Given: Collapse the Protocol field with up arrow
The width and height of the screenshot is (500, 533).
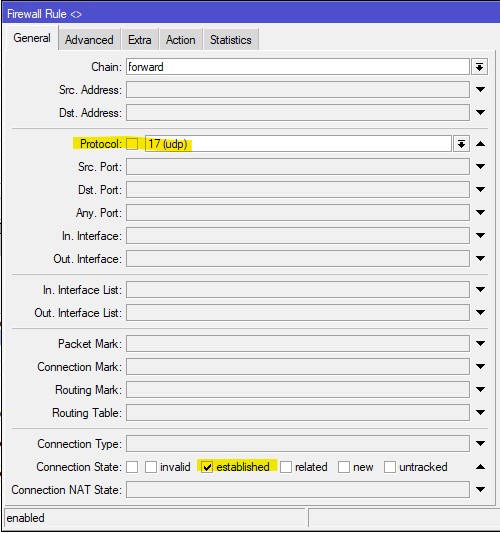Looking at the screenshot, I should click(480, 144).
